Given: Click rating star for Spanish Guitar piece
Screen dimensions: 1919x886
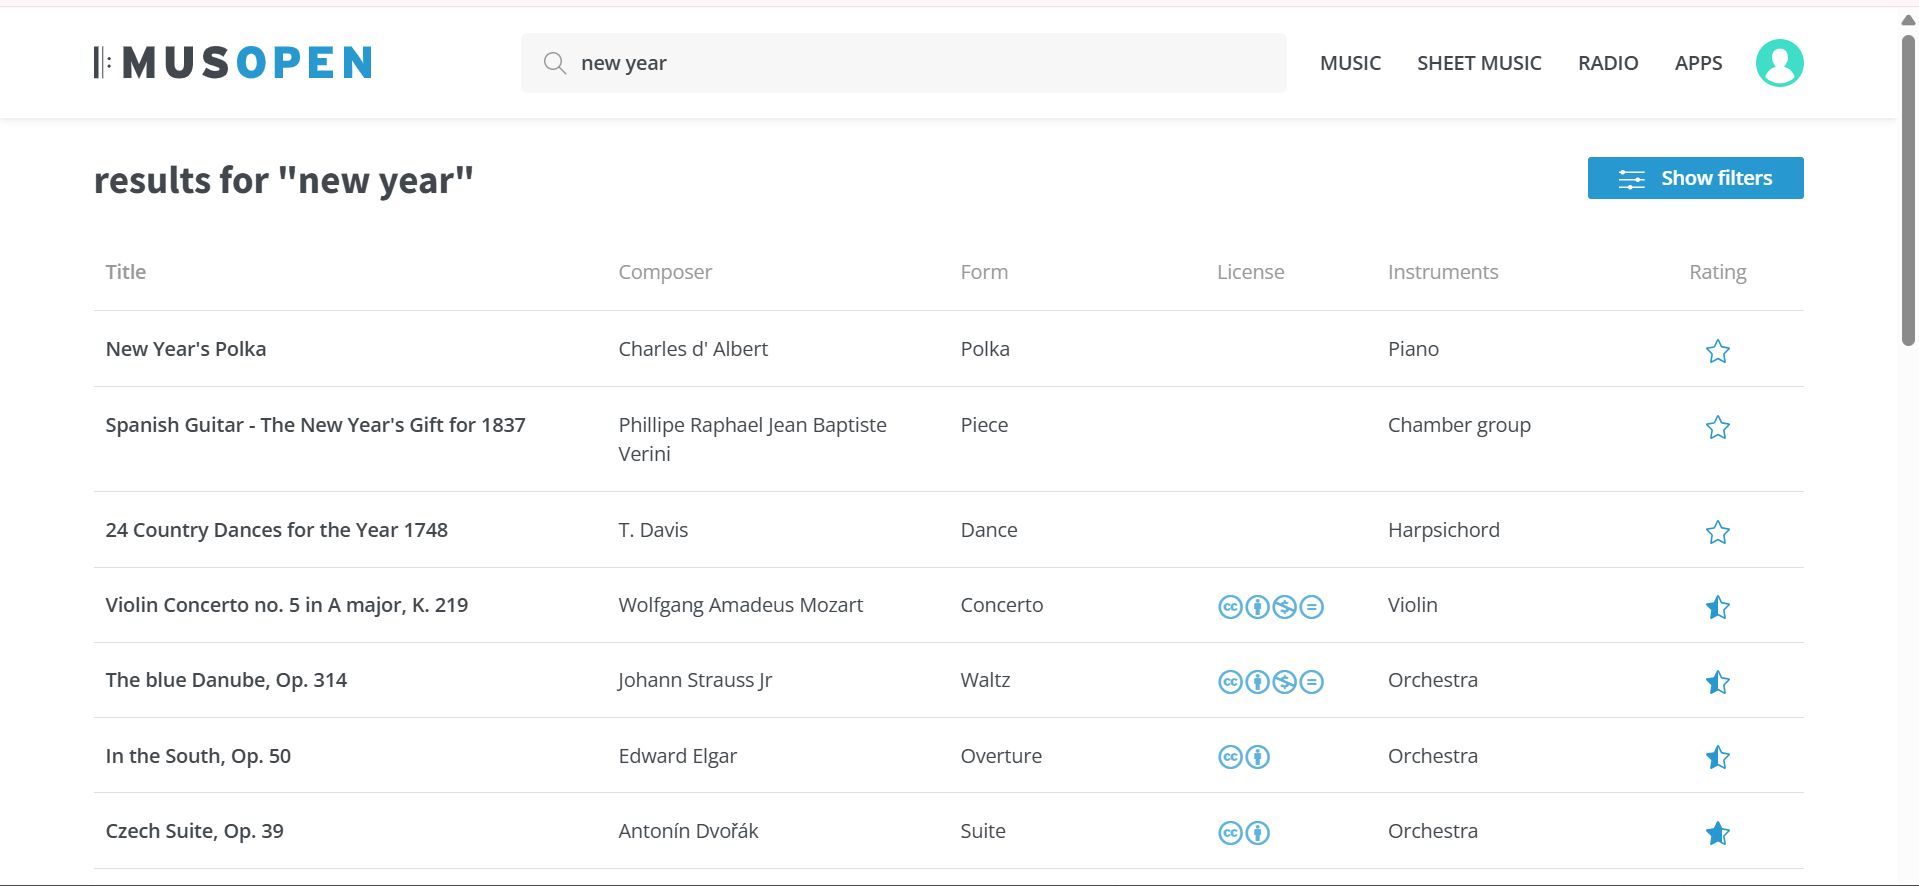Looking at the screenshot, I should coord(1717,427).
